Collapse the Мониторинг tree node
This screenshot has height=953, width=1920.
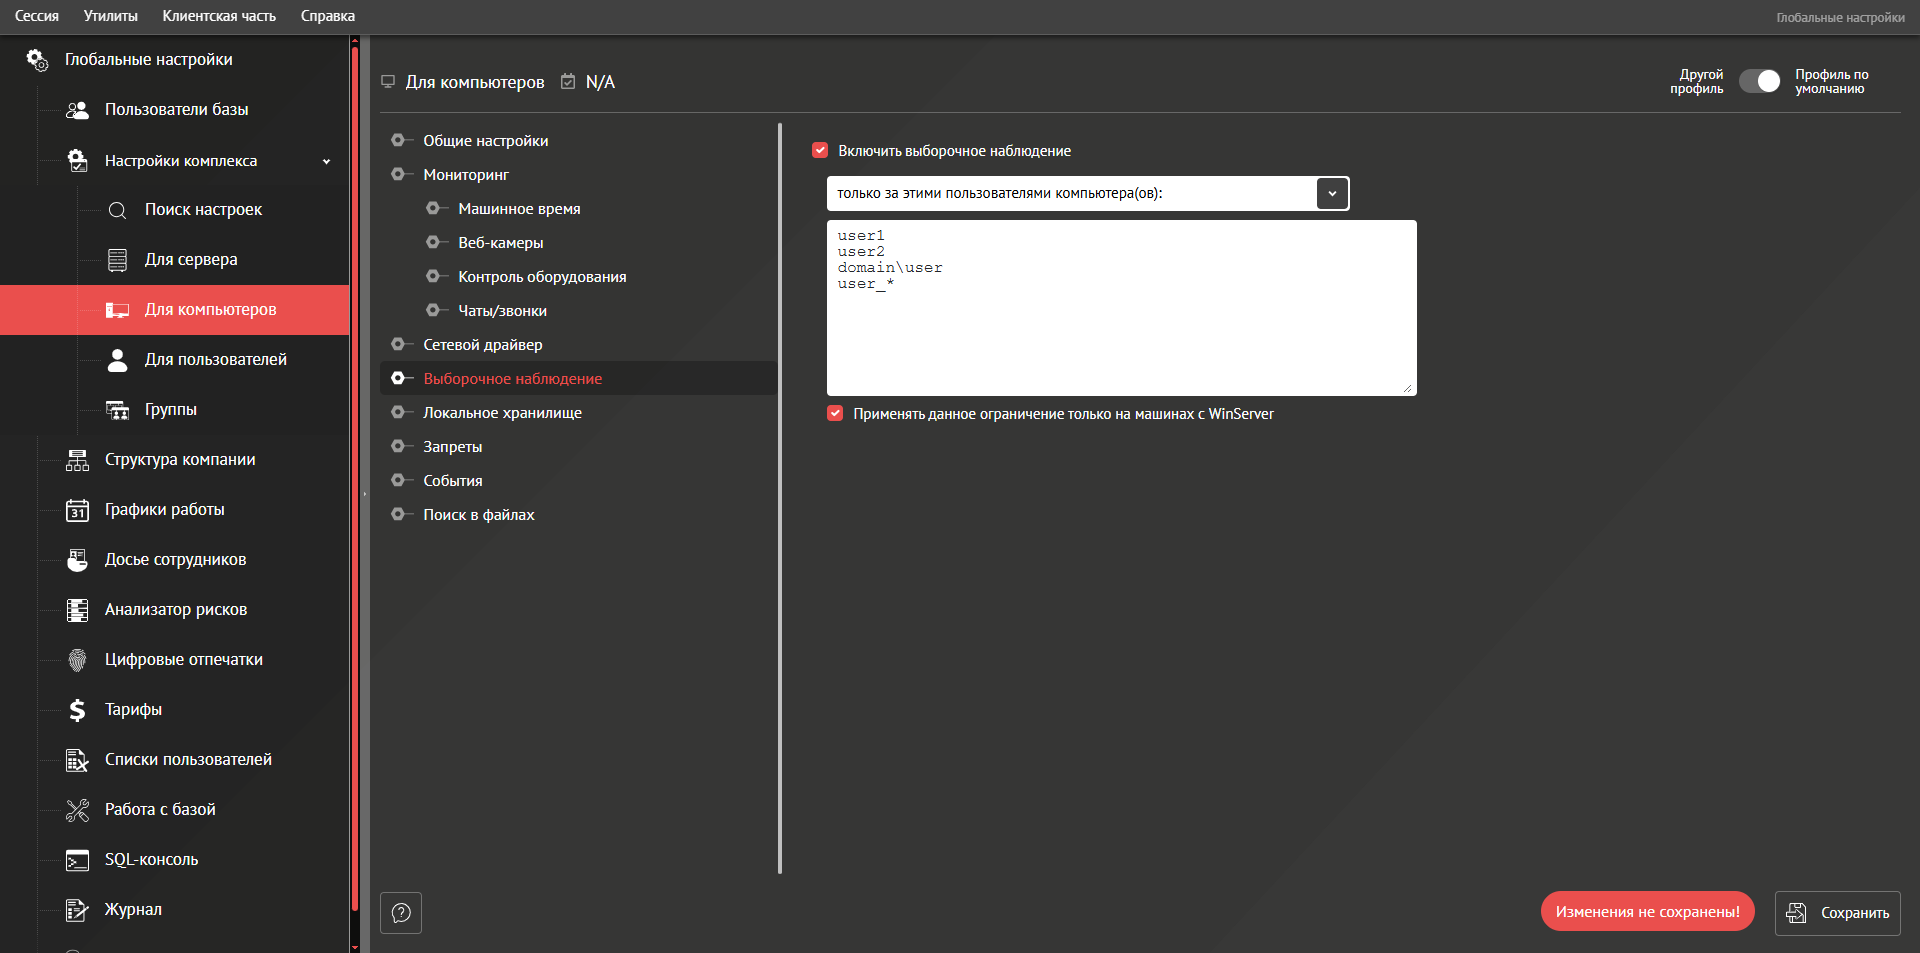click(398, 174)
